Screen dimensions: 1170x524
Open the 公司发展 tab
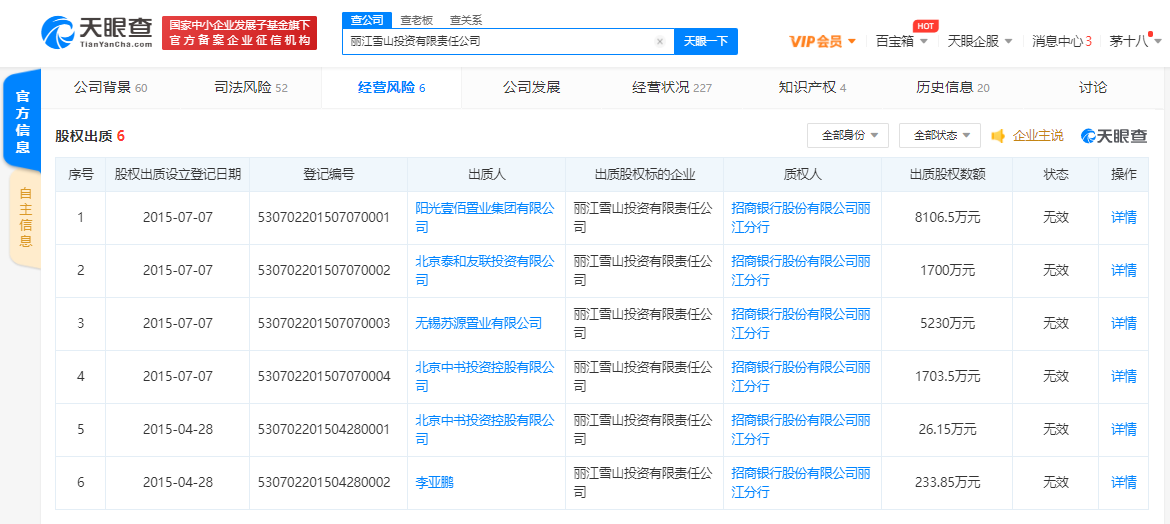pos(531,87)
